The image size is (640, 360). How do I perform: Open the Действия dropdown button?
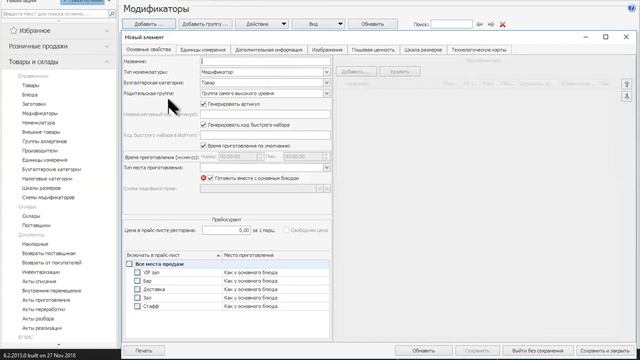(x=262, y=24)
